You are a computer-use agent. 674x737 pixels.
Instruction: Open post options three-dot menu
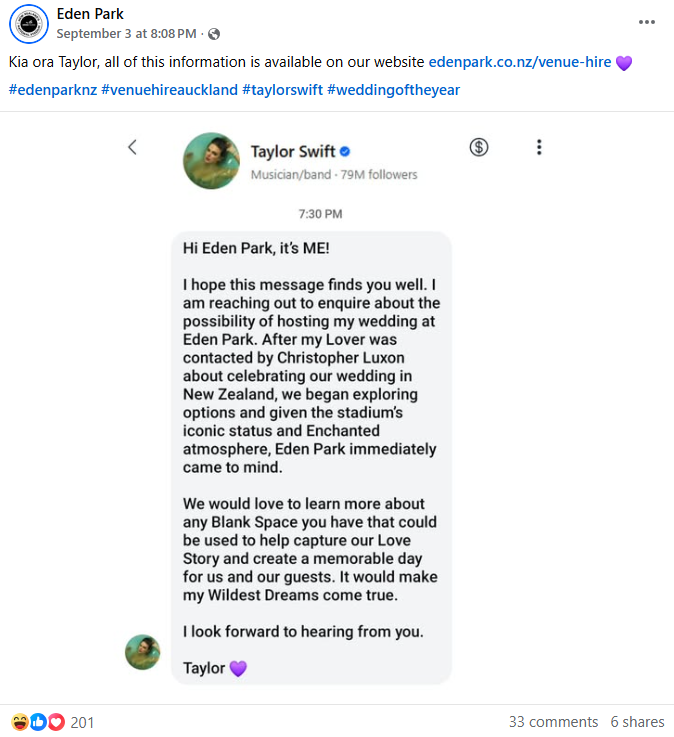pyautogui.click(x=648, y=22)
